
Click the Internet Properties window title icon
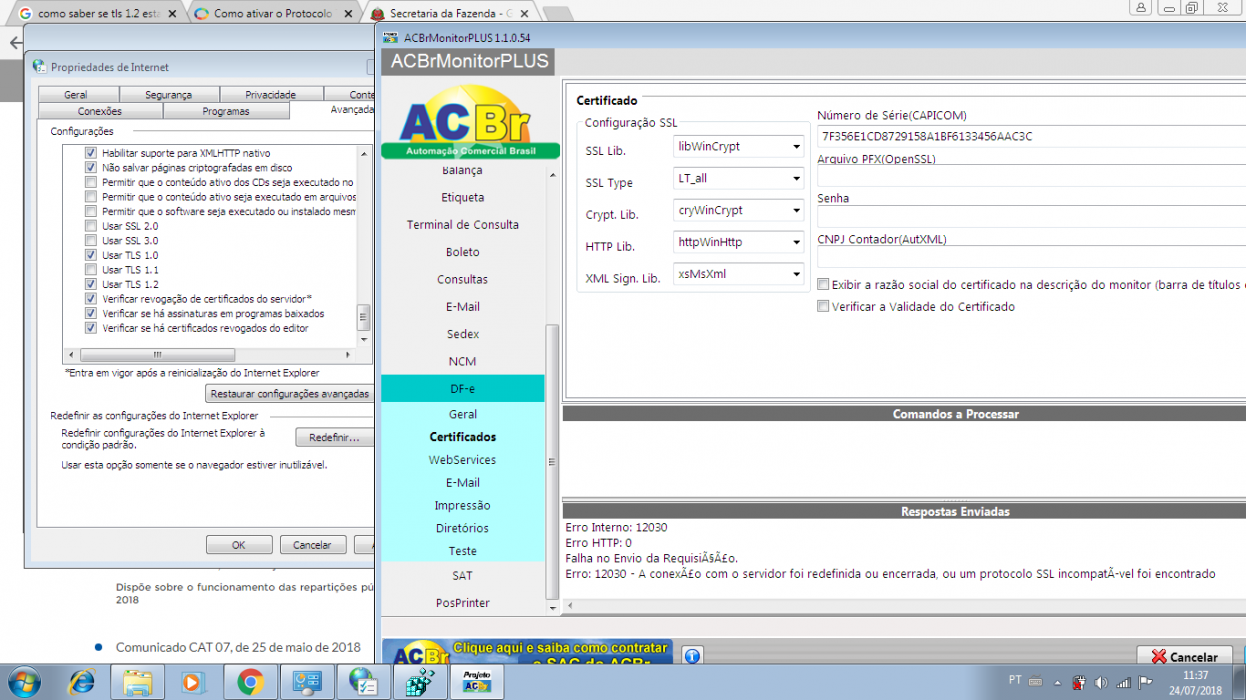[39, 67]
